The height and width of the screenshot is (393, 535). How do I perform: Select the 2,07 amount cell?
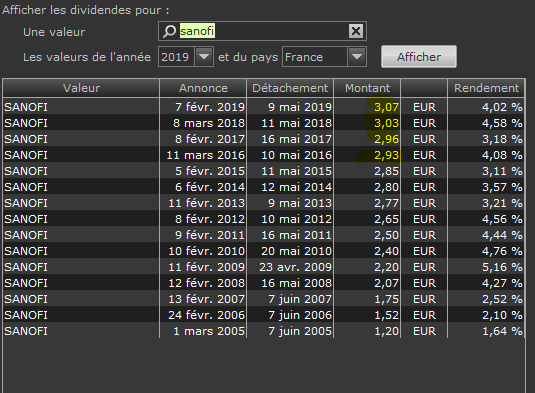[367, 283]
